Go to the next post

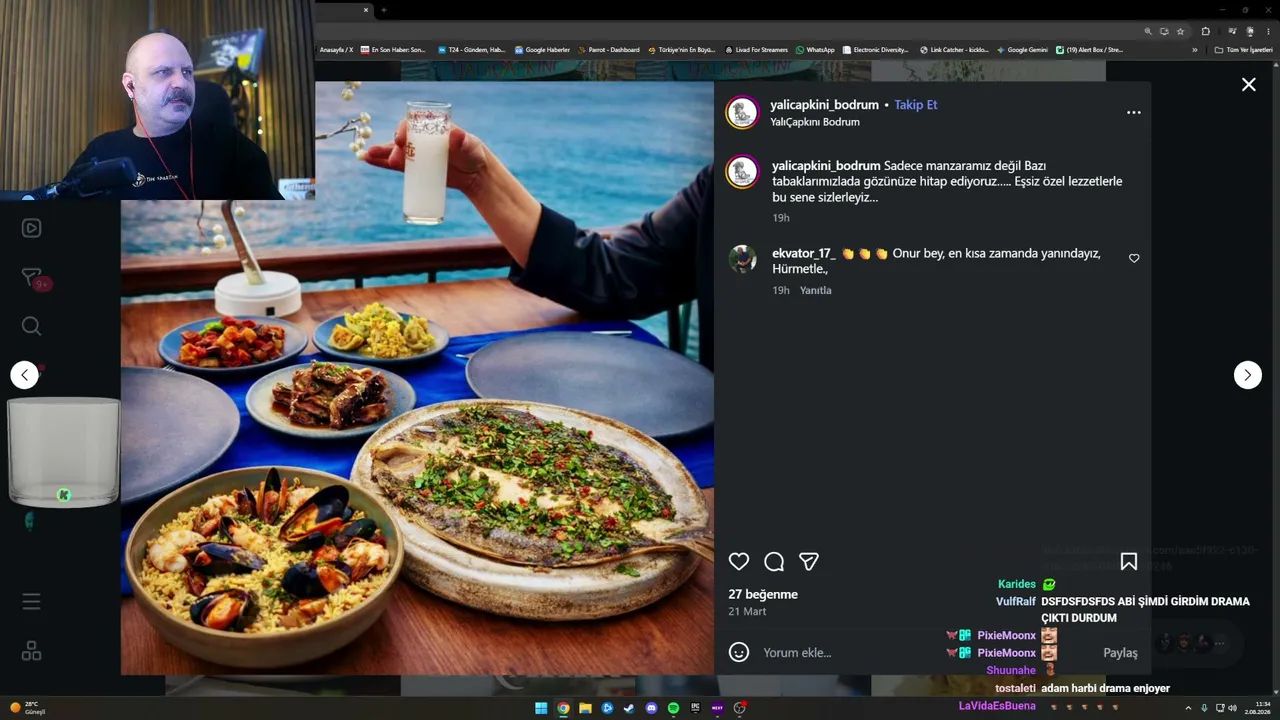[x=1247, y=375]
